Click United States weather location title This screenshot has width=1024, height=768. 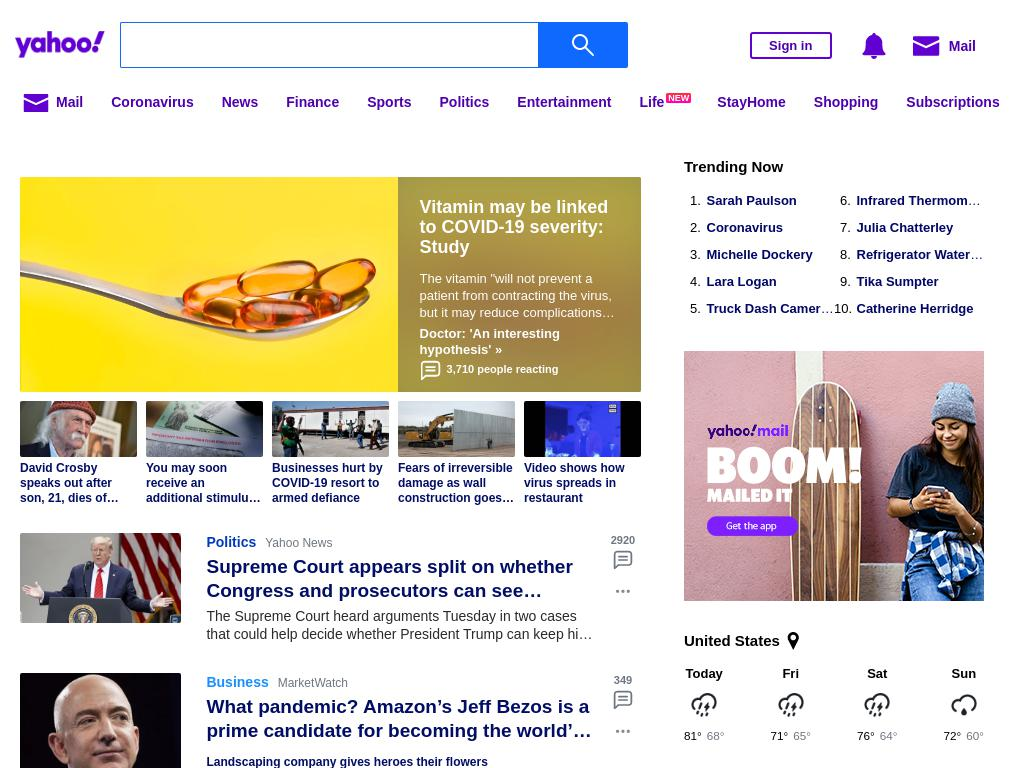(731, 641)
